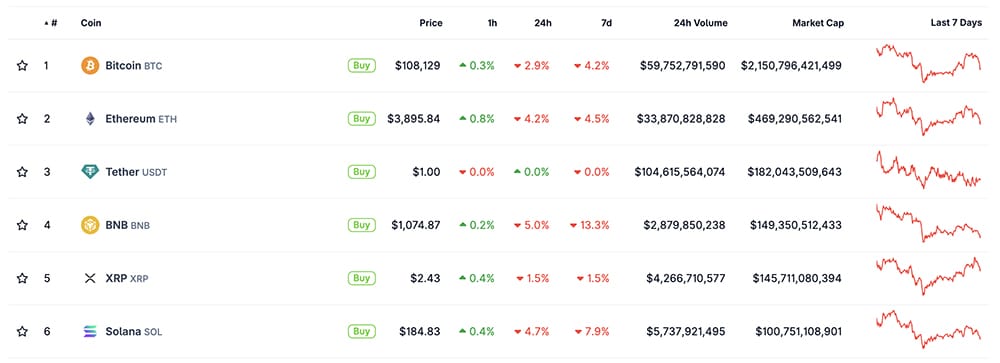Sort by the 7d change column header

(x=607, y=23)
